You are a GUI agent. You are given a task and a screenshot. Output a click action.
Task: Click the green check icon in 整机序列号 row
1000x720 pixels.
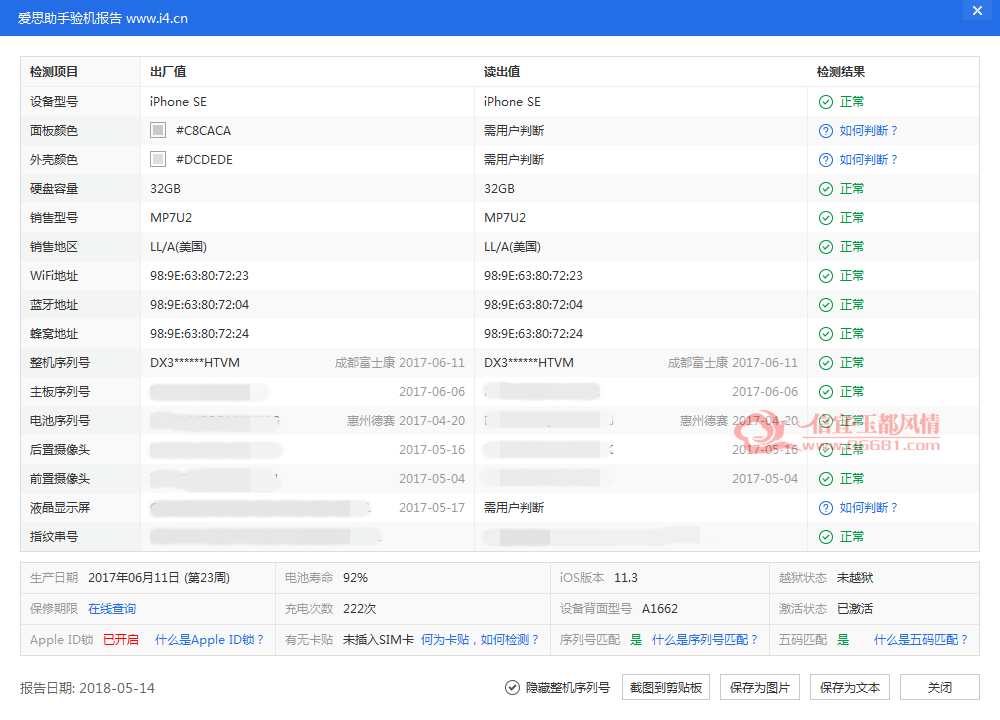[x=825, y=363]
